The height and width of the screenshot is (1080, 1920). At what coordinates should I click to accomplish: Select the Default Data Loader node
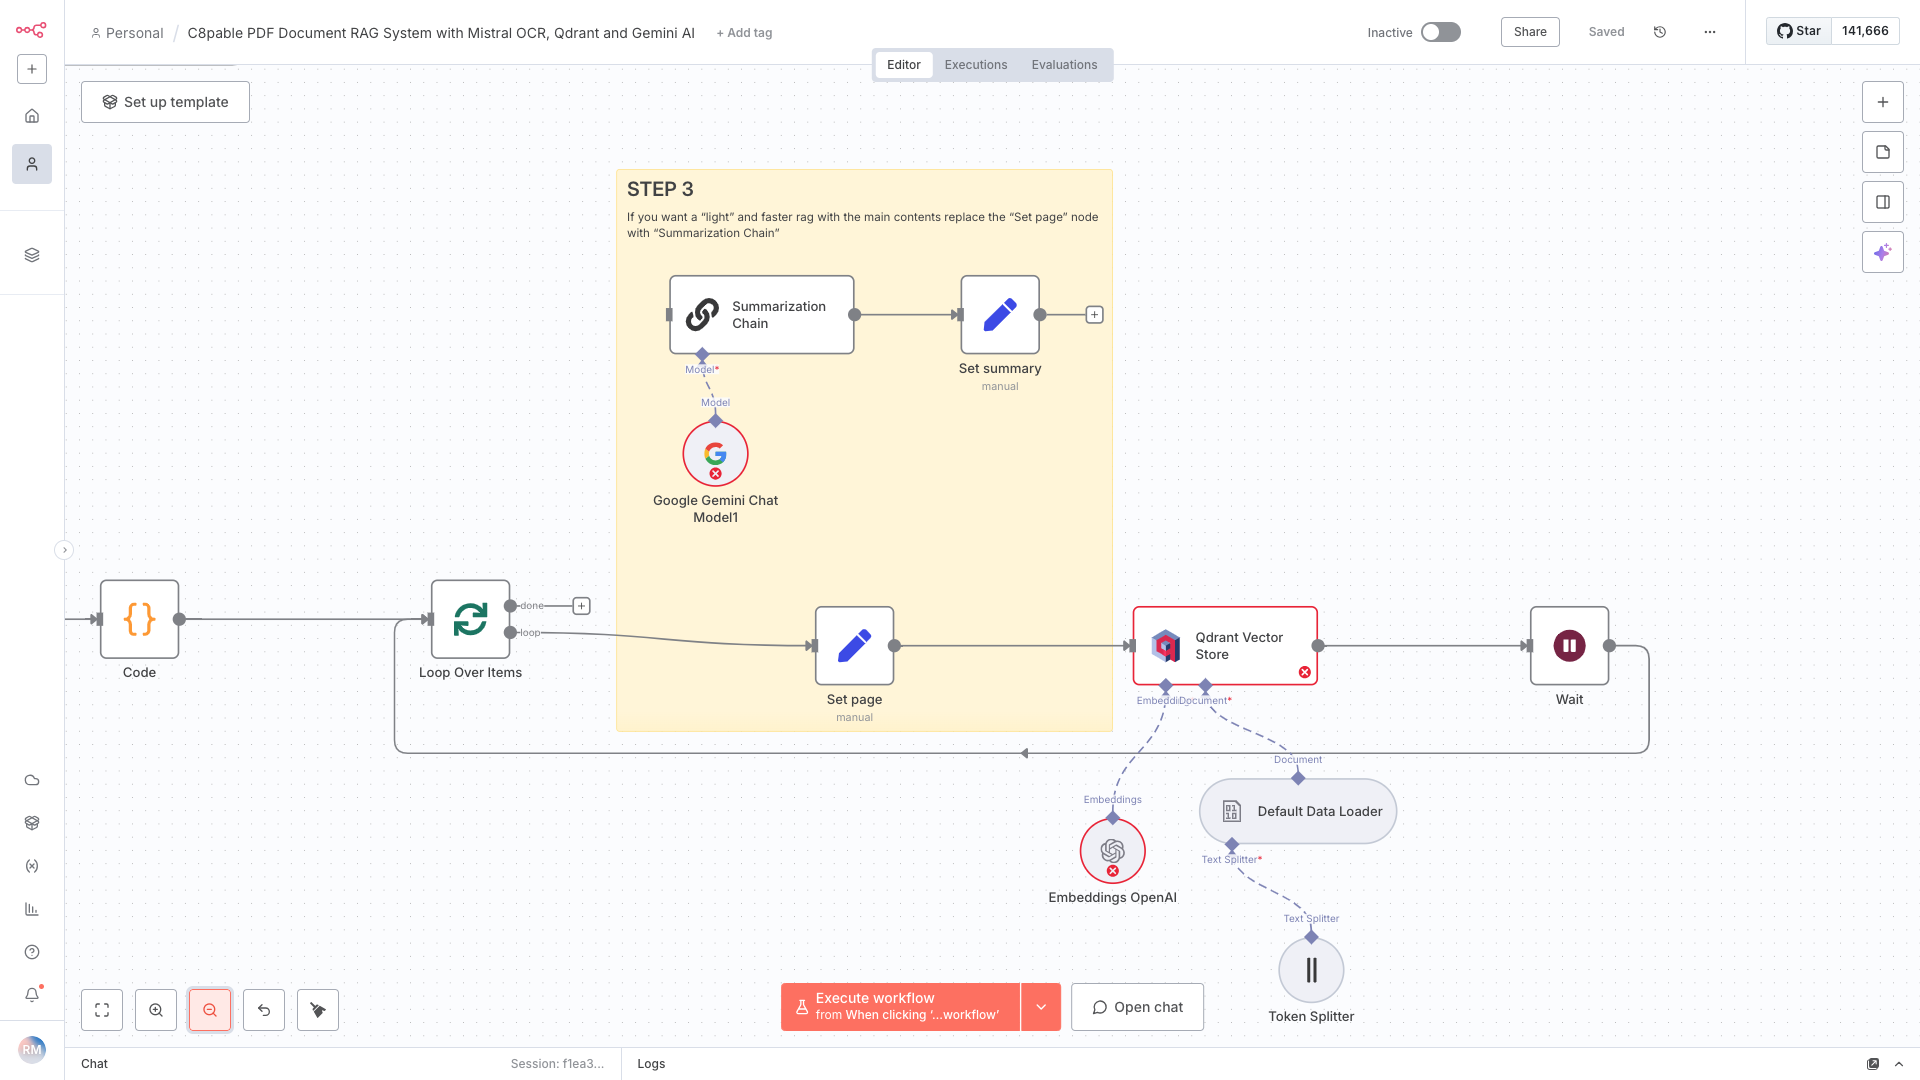click(1298, 811)
